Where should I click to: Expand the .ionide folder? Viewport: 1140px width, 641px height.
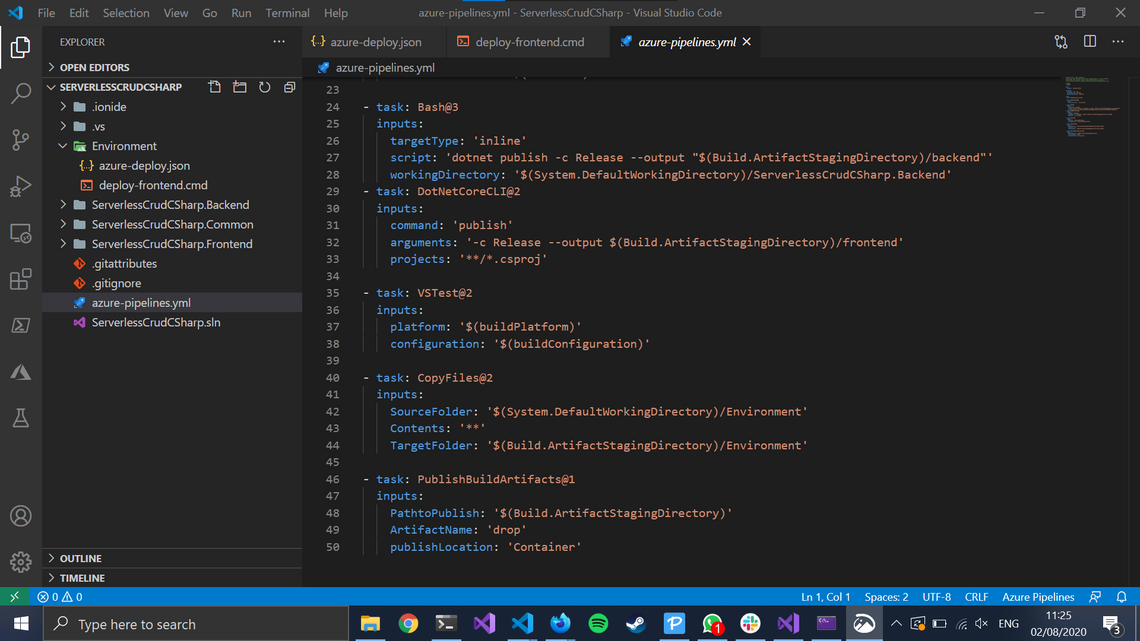[172, 107]
